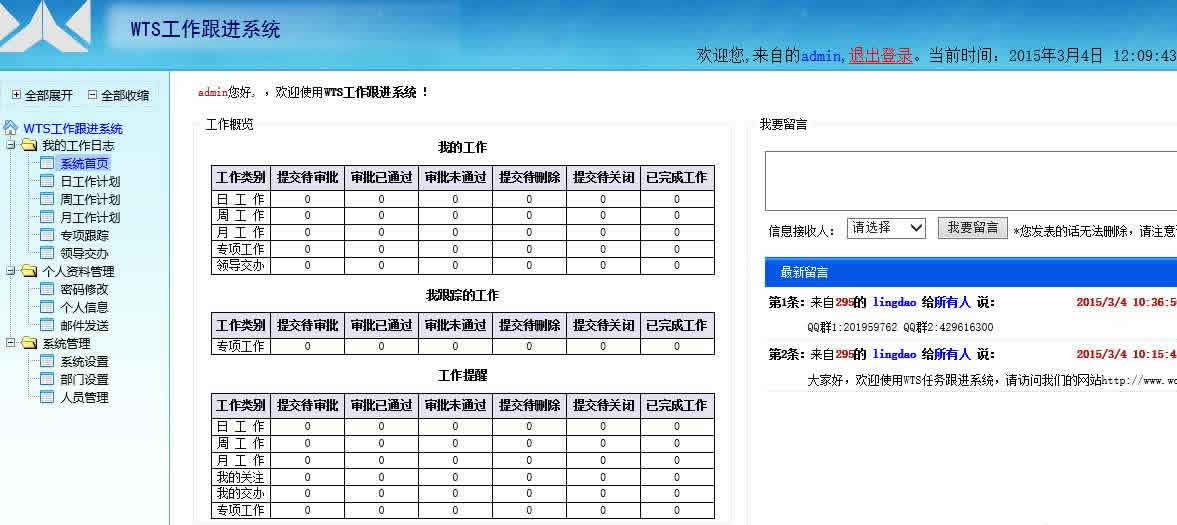Click 我的工作 table heading

[x=462, y=147]
